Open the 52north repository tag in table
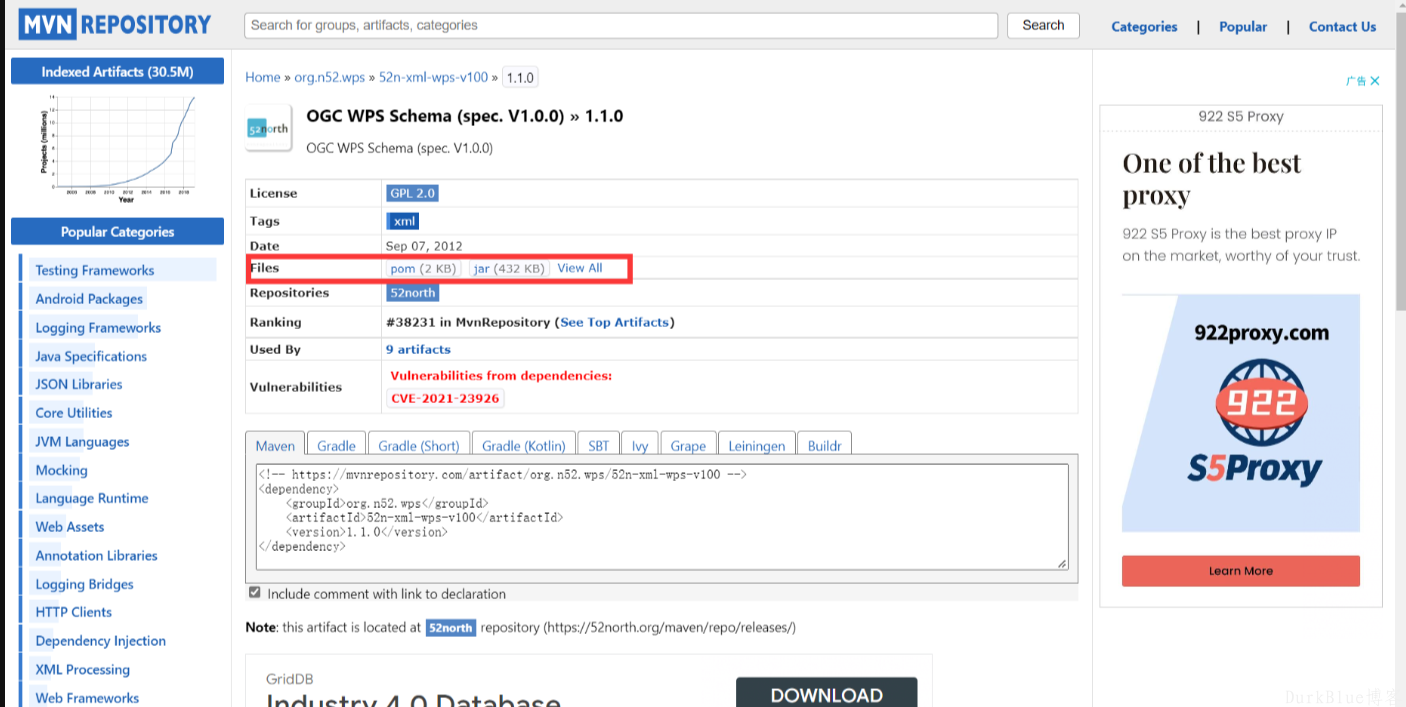The image size is (1406, 707). (413, 293)
